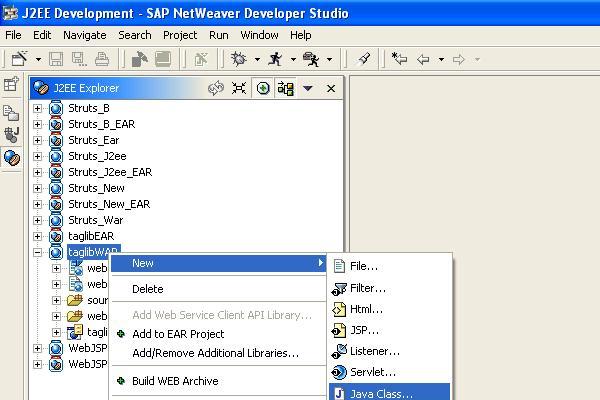Screen dimensions: 600x400
Task: Expand the Struts_B project node
Action: click(x=38, y=108)
